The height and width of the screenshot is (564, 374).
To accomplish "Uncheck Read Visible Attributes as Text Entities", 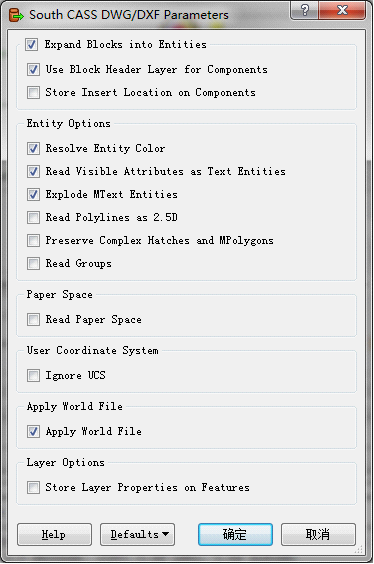I will [33, 171].
